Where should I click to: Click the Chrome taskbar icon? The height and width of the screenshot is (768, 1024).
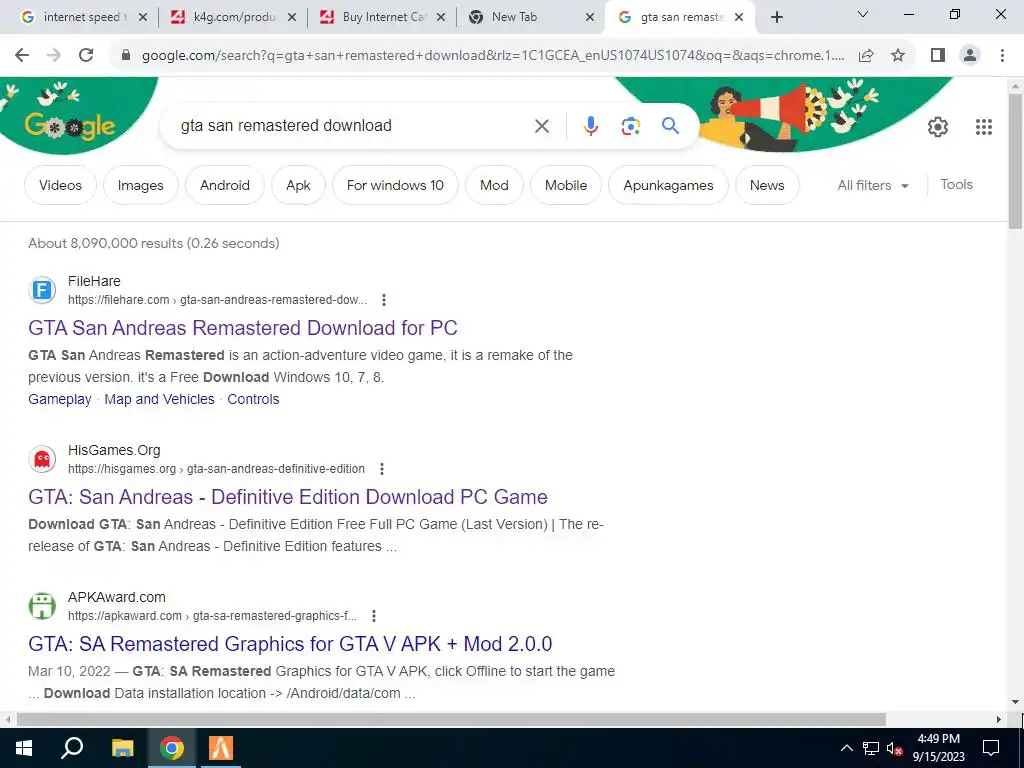click(172, 748)
